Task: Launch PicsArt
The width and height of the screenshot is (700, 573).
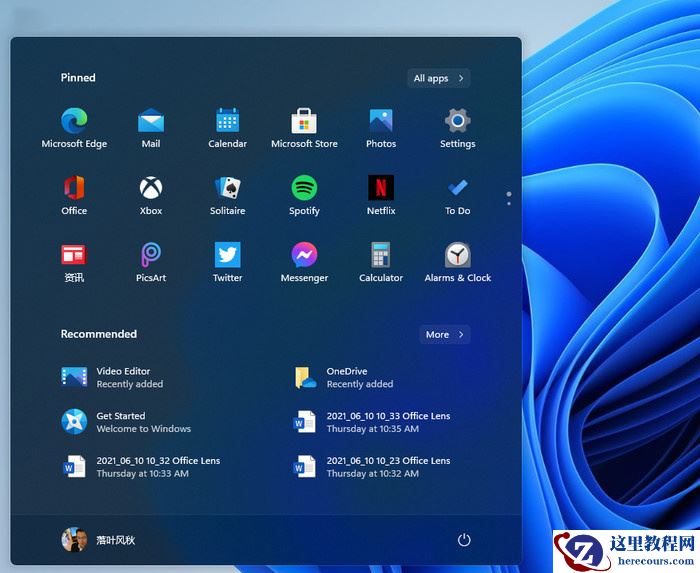Action: point(151,262)
